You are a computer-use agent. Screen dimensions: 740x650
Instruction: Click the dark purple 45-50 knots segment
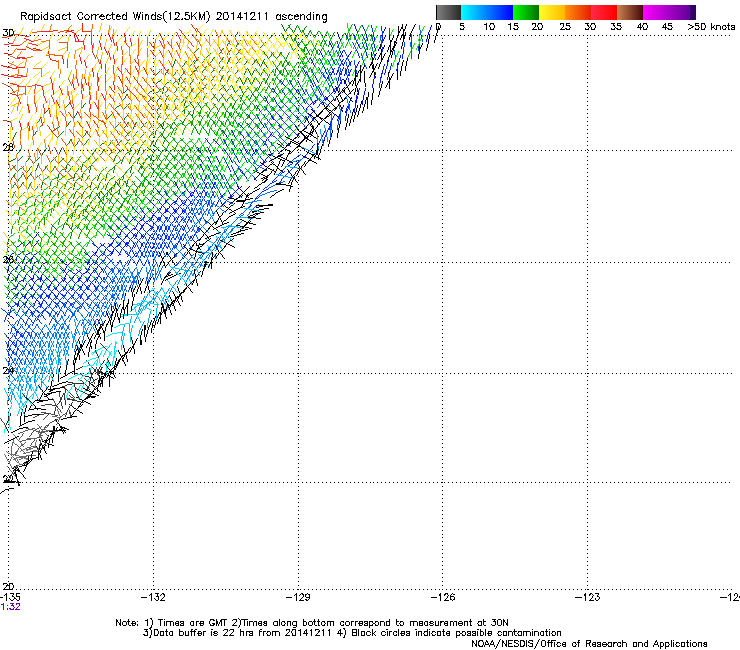(682, 12)
